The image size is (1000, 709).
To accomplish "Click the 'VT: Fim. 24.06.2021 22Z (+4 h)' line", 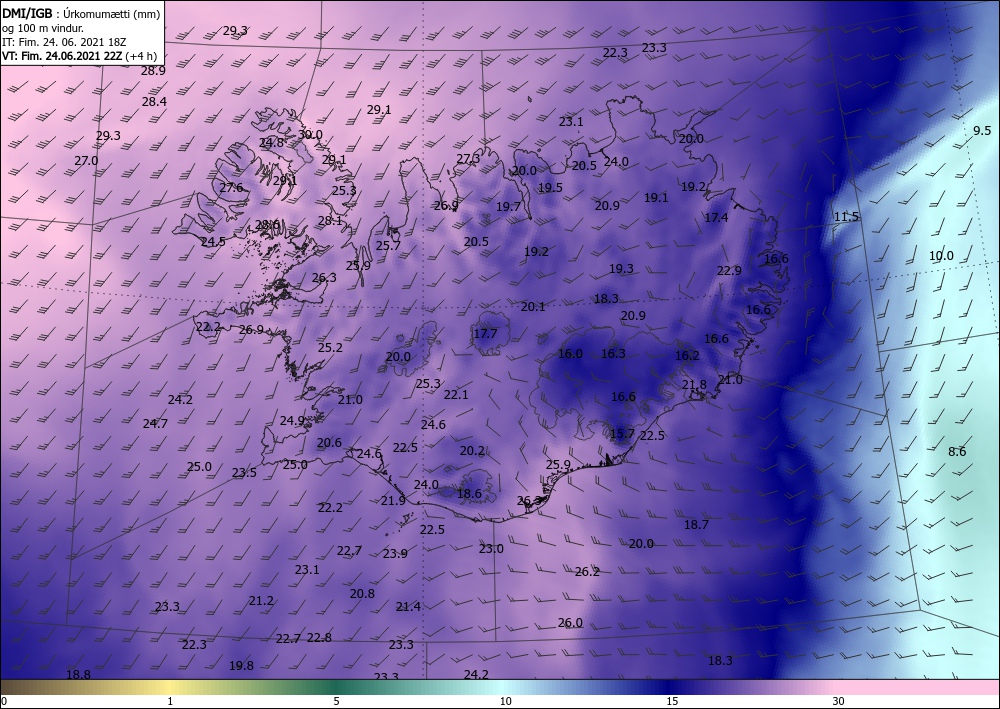I will [x=79, y=56].
